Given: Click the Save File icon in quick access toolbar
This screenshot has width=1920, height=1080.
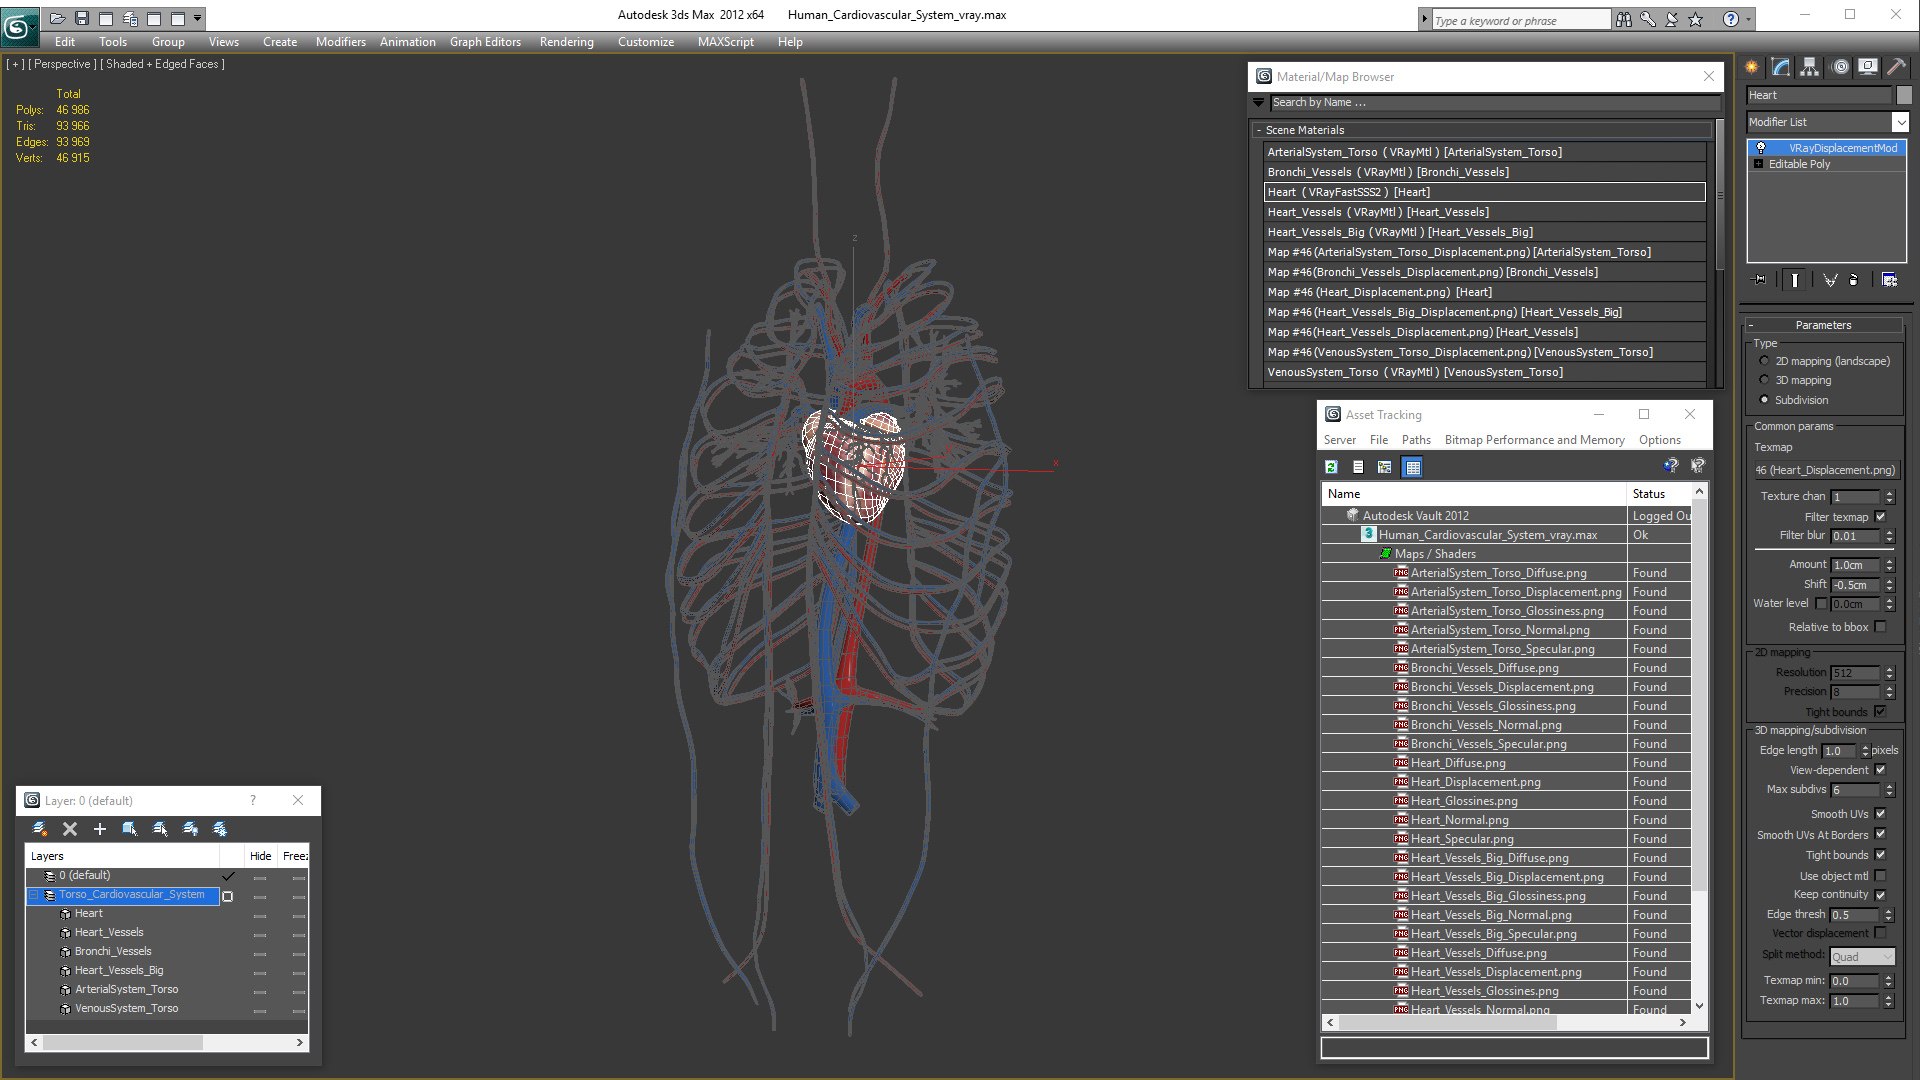Looking at the screenshot, I should pos(82,18).
